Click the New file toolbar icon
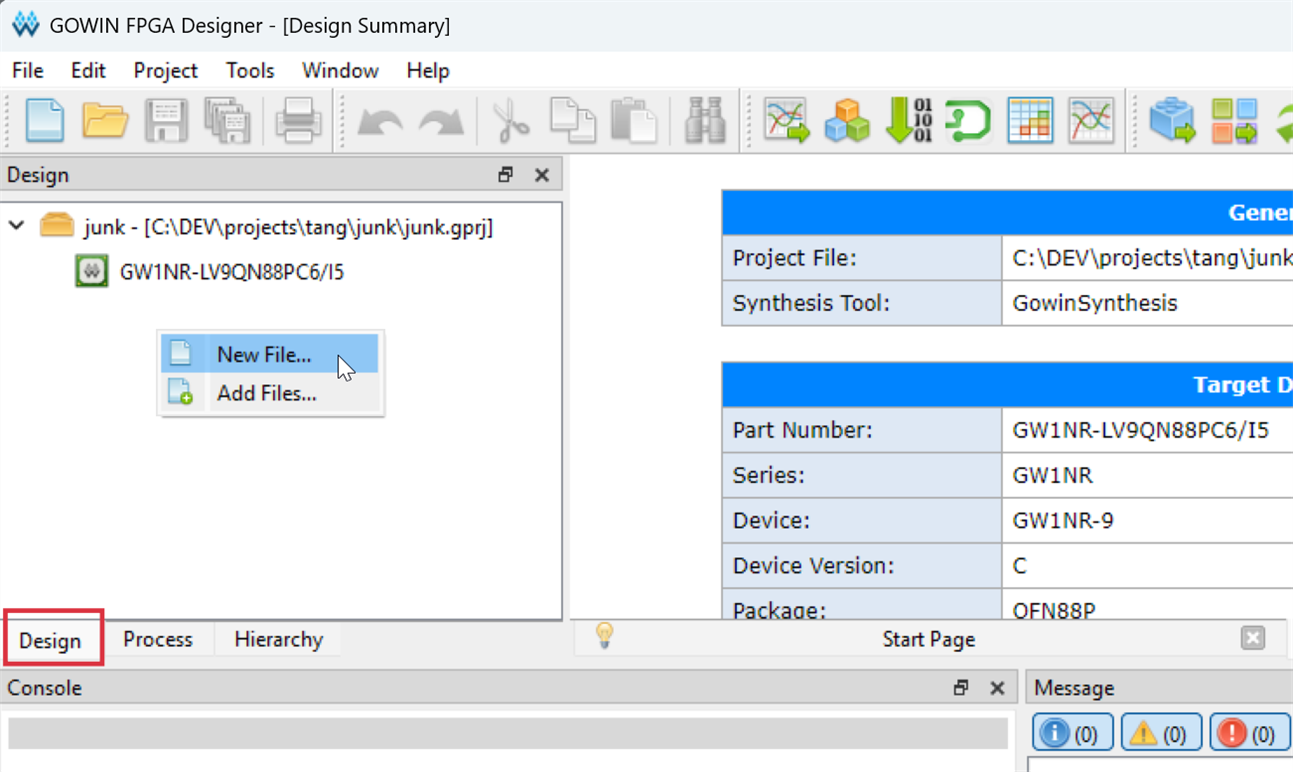Viewport: 1293px width, 772px height. click(x=44, y=120)
